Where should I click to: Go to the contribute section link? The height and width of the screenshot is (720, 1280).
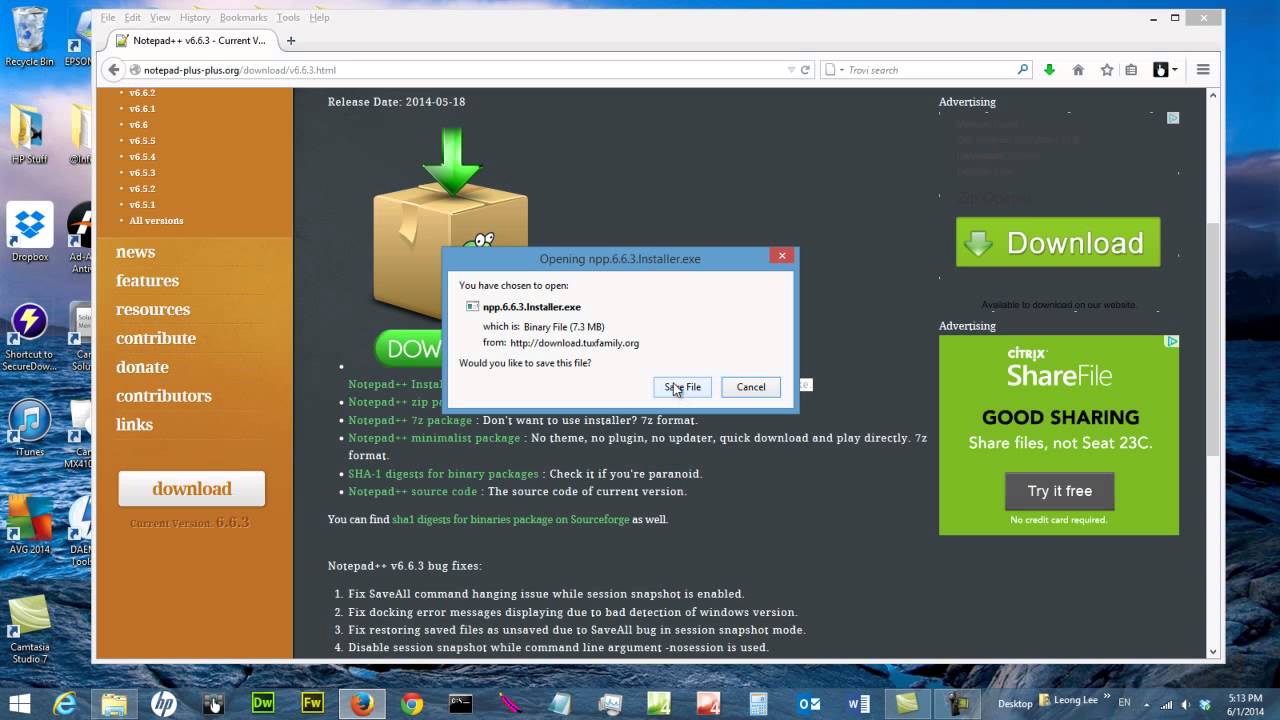[x=155, y=339]
